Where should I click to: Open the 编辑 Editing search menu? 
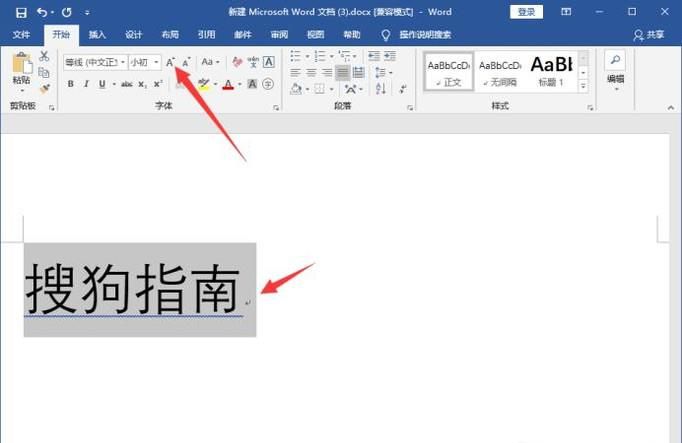(x=615, y=70)
